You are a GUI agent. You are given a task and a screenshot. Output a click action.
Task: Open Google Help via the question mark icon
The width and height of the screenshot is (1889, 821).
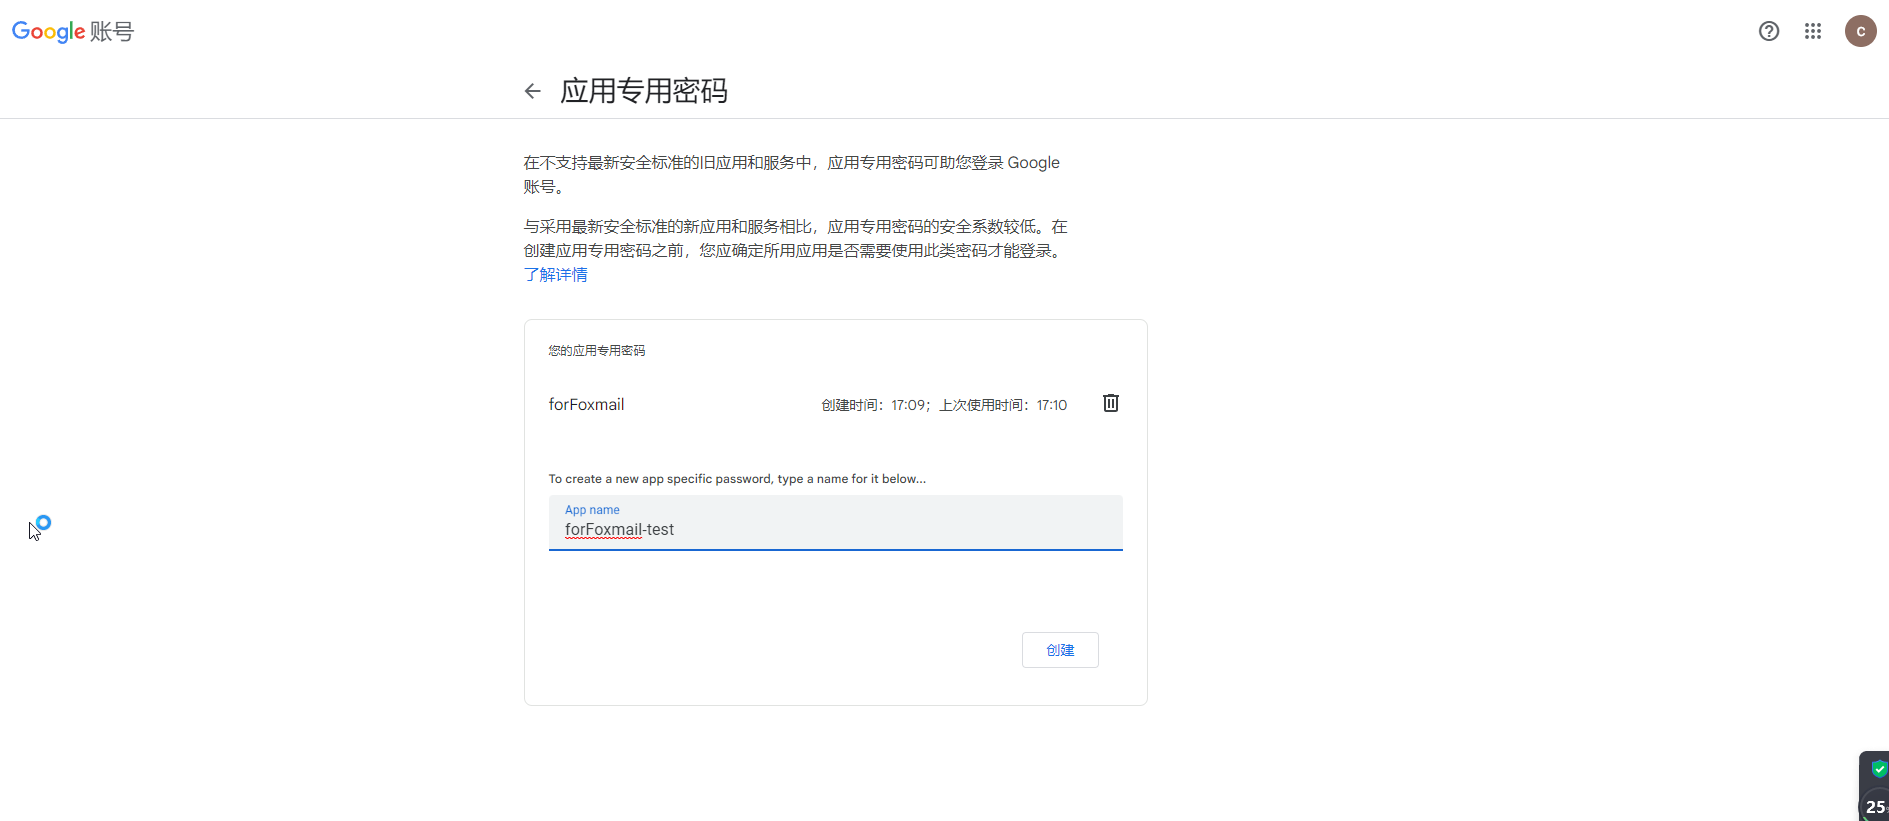(1768, 31)
